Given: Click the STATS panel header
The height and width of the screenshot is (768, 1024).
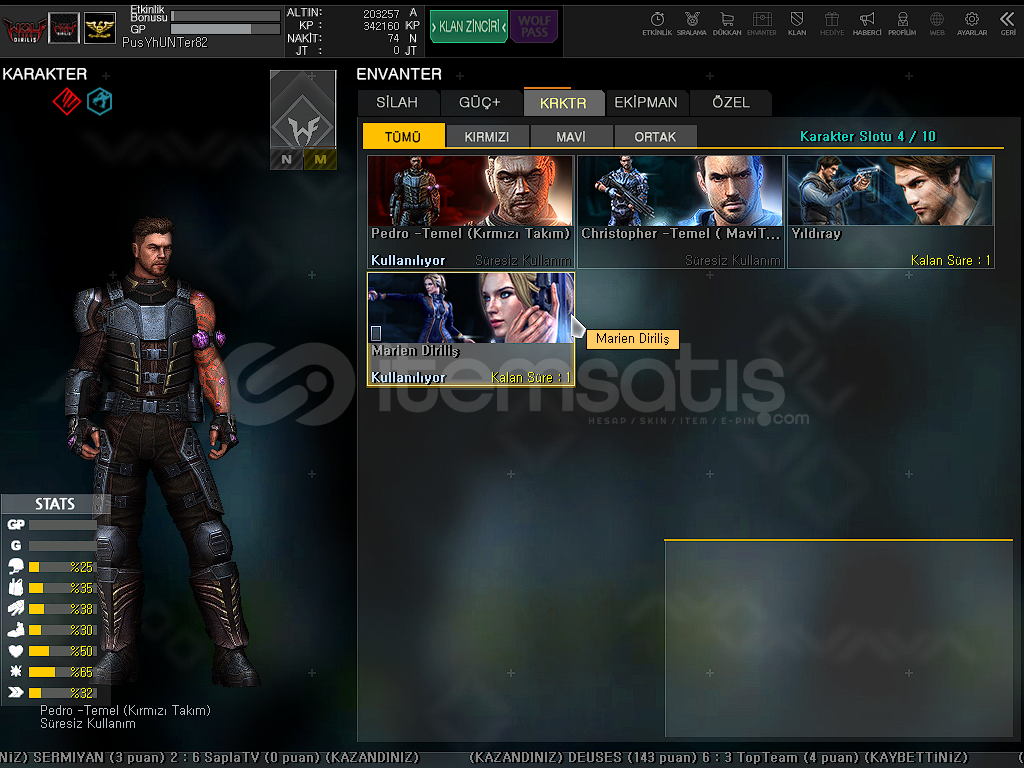Looking at the screenshot, I should tap(55, 504).
